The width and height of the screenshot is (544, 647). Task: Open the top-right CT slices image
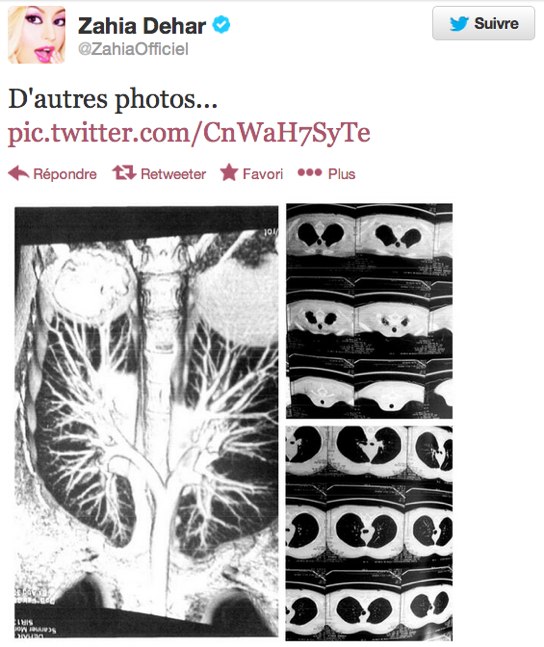(369, 311)
